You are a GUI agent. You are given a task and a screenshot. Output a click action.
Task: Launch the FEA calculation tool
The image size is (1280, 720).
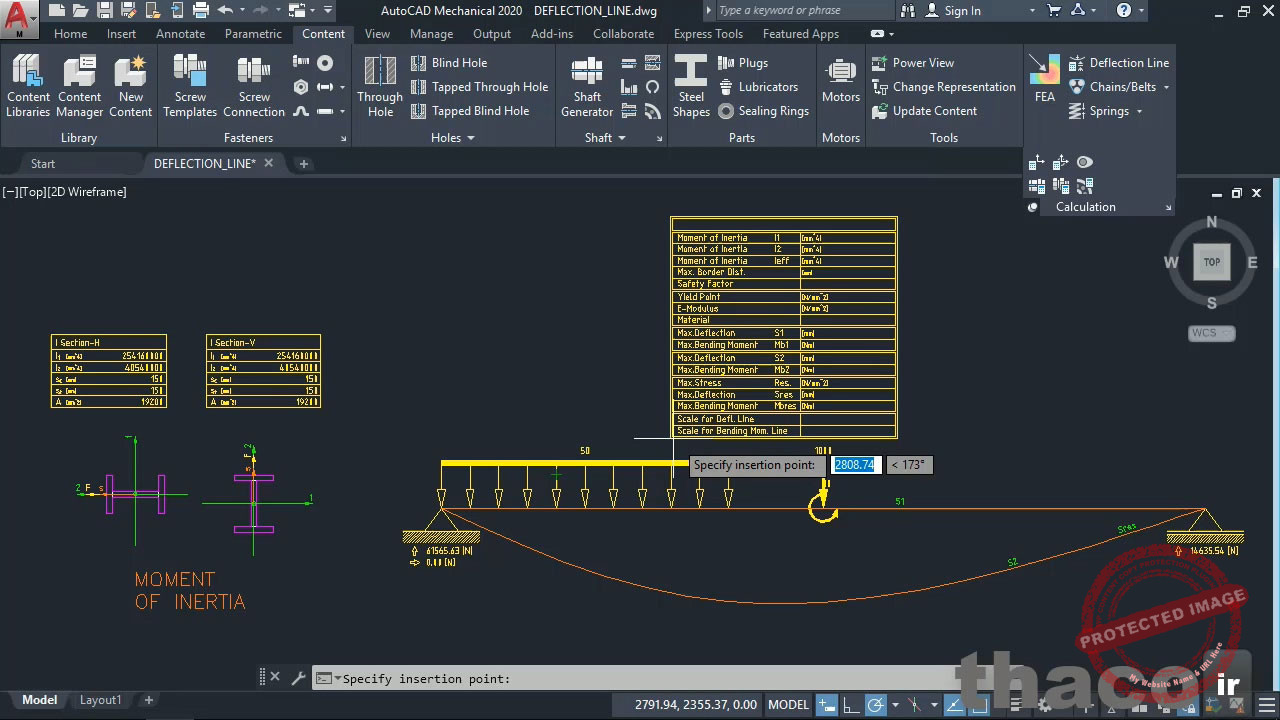click(x=1045, y=78)
